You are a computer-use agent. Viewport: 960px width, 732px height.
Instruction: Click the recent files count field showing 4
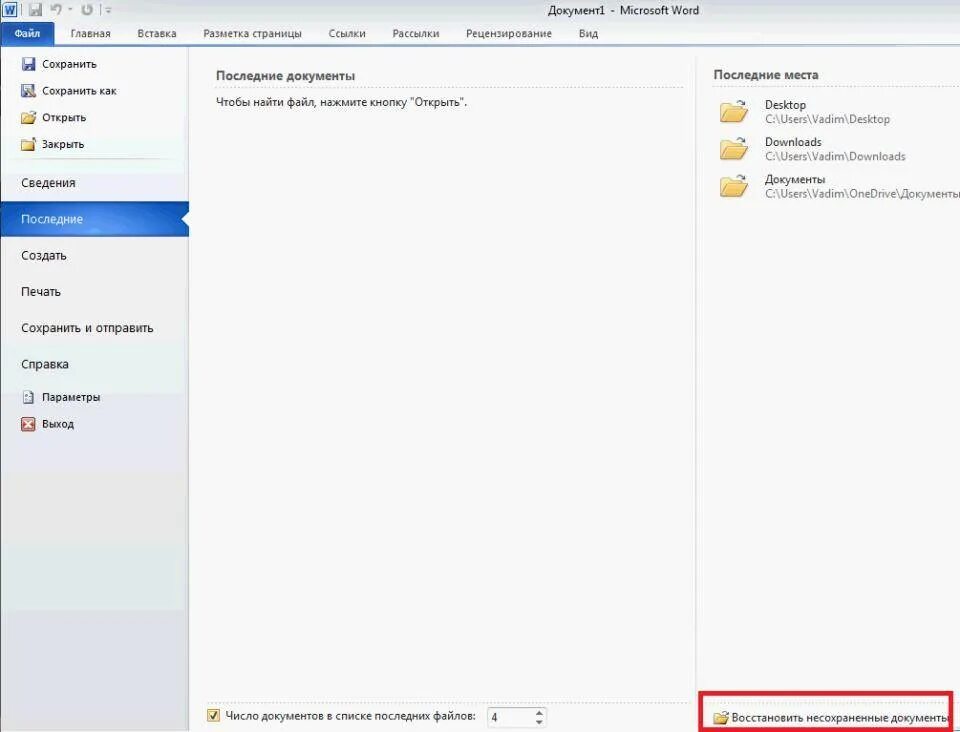point(511,717)
